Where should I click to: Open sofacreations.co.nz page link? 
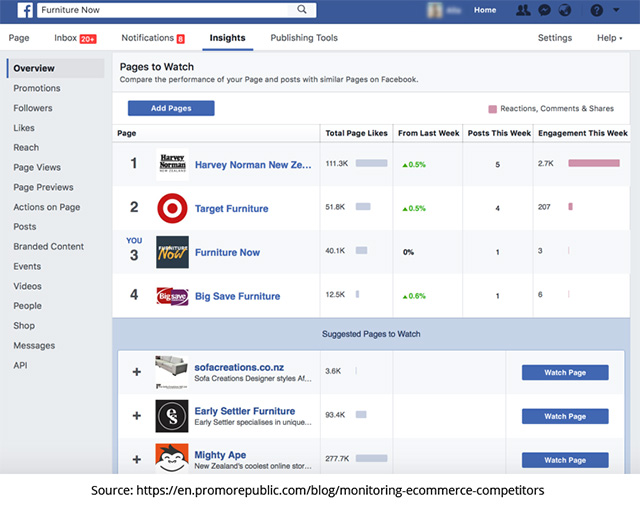coord(239,367)
